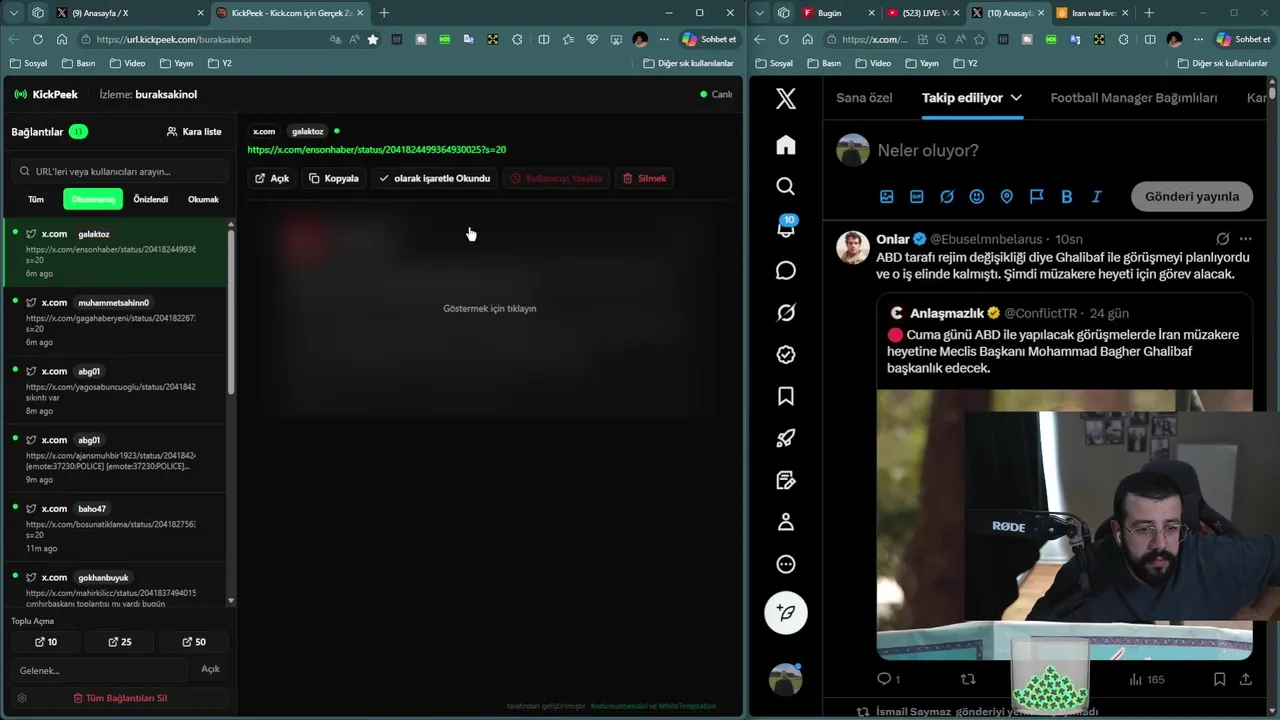Switch to Football Manager Bağımlıları tab
Viewport: 1280px width, 720px height.
pyautogui.click(x=1134, y=98)
